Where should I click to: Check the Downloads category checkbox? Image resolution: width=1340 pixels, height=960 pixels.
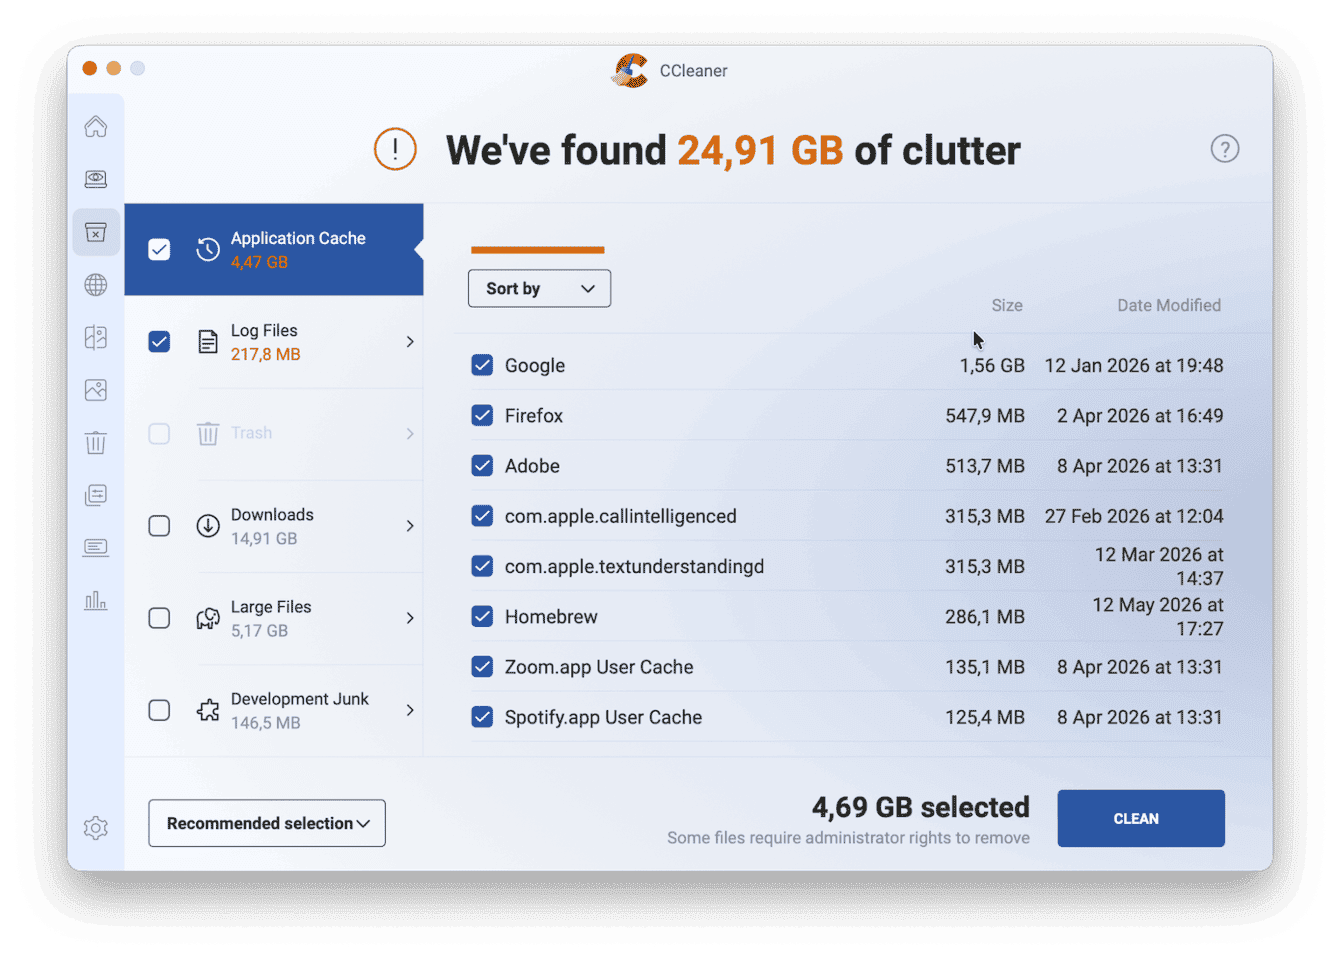(x=159, y=526)
